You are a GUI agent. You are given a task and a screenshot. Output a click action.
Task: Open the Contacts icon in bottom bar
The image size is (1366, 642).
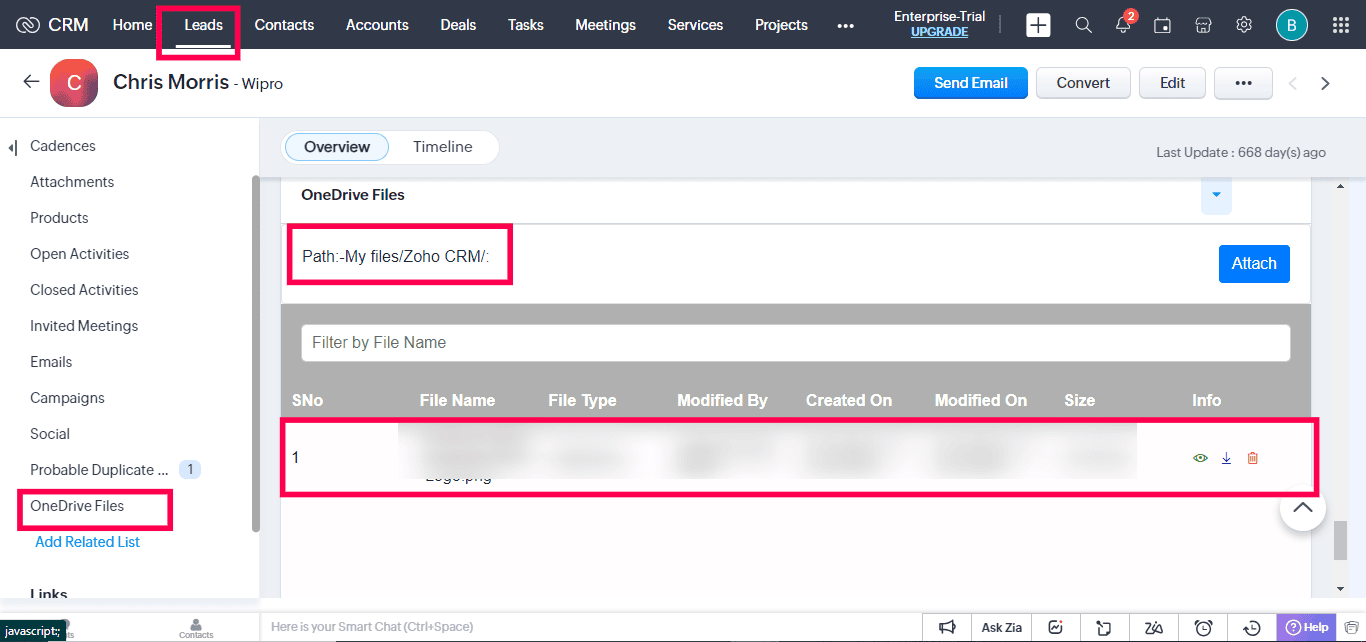tap(196, 627)
